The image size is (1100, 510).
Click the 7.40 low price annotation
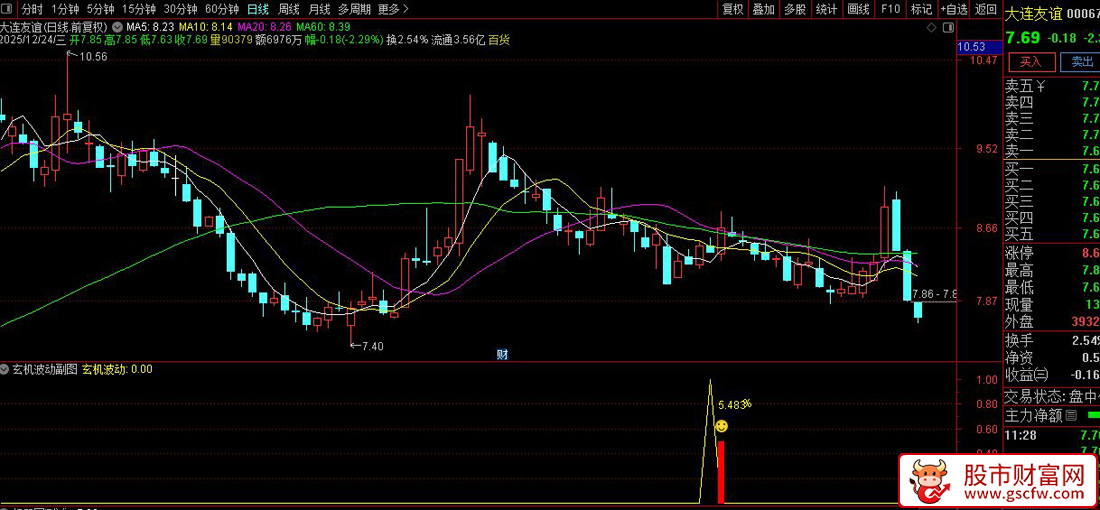[x=373, y=346]
